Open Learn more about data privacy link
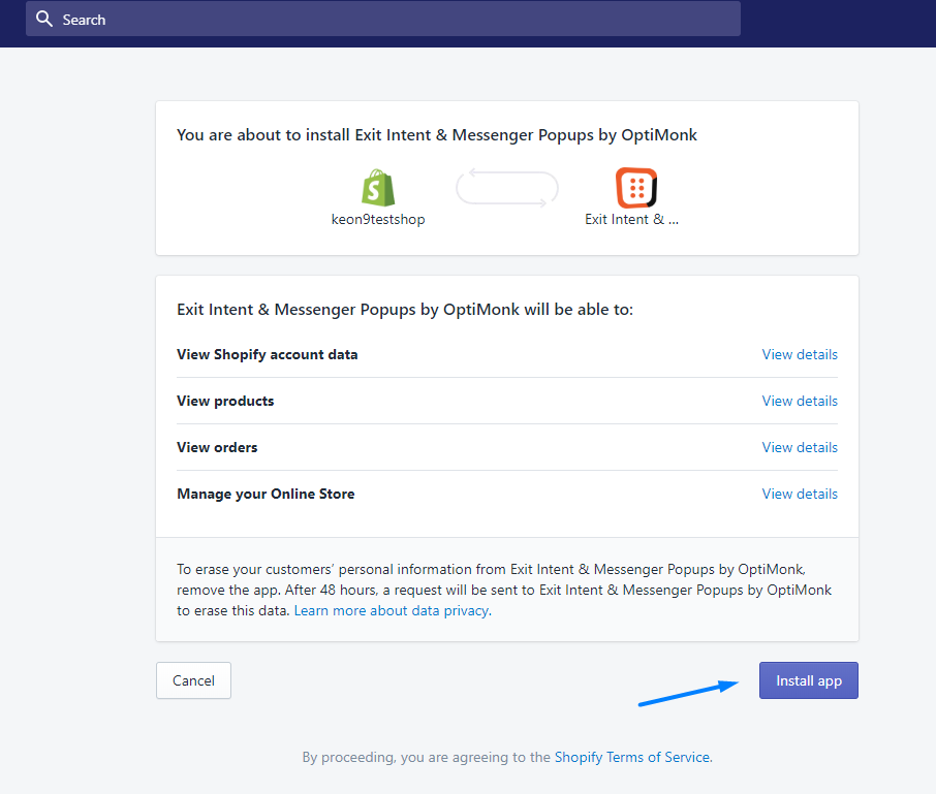The width and height of the screenshot is (936, 794). coord(391,610)
